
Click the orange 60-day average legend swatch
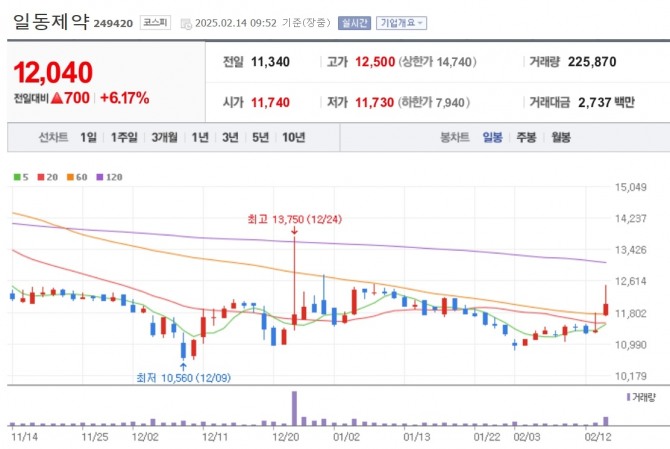71,177
